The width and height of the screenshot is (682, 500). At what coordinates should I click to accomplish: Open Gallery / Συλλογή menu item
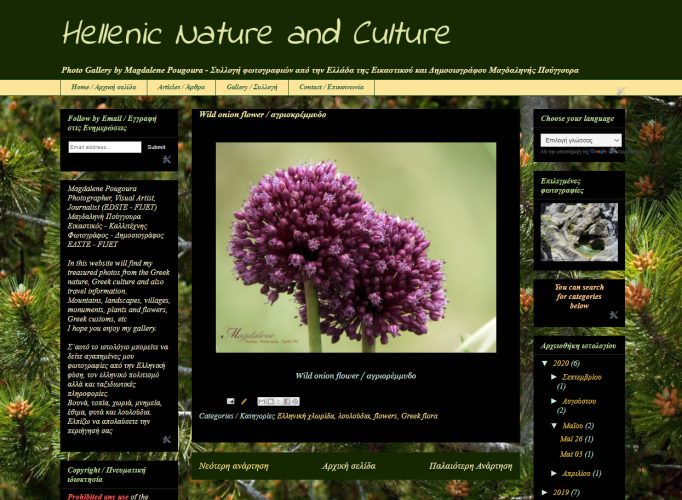click(x=252, y=87)
